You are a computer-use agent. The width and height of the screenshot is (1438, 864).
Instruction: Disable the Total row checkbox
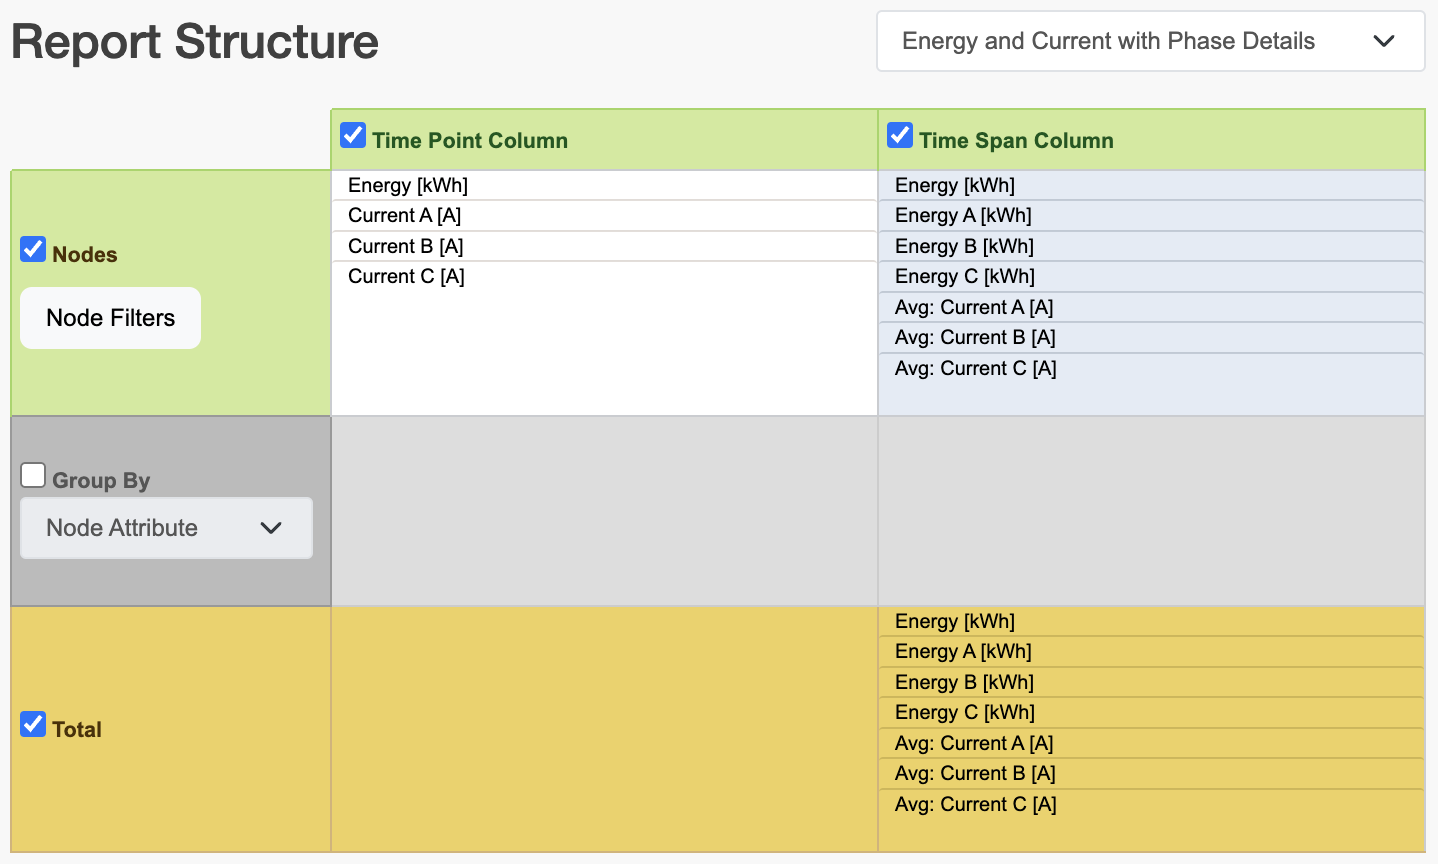pos(33,725)
